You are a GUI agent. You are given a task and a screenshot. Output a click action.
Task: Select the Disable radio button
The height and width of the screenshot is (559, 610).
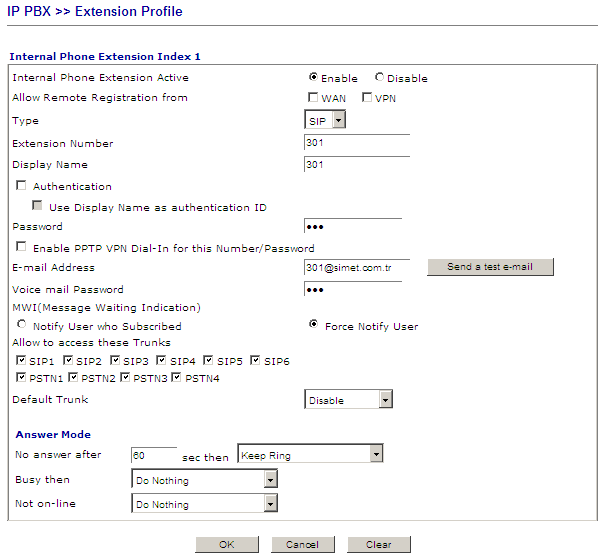[x=379, y=77]
